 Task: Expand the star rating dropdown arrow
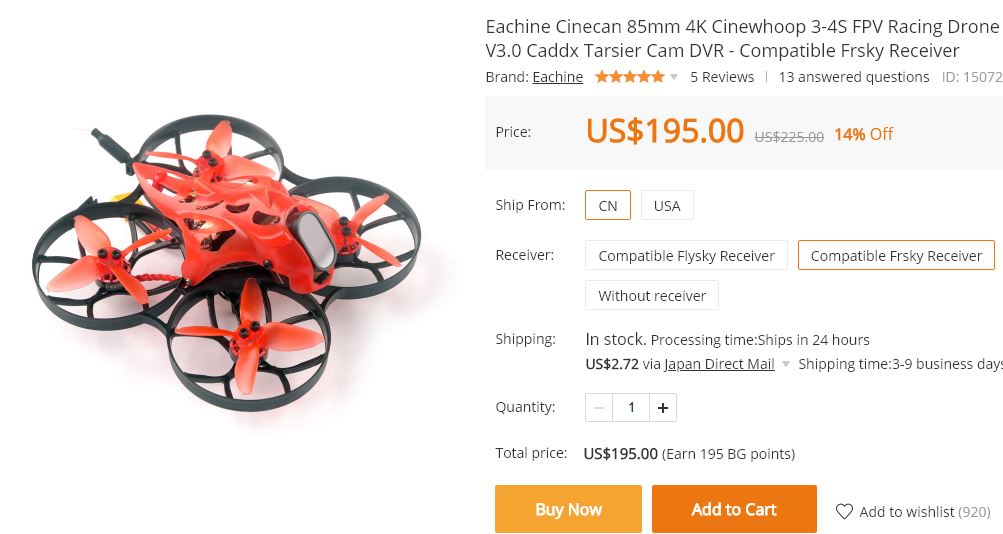tap(674, 77)
